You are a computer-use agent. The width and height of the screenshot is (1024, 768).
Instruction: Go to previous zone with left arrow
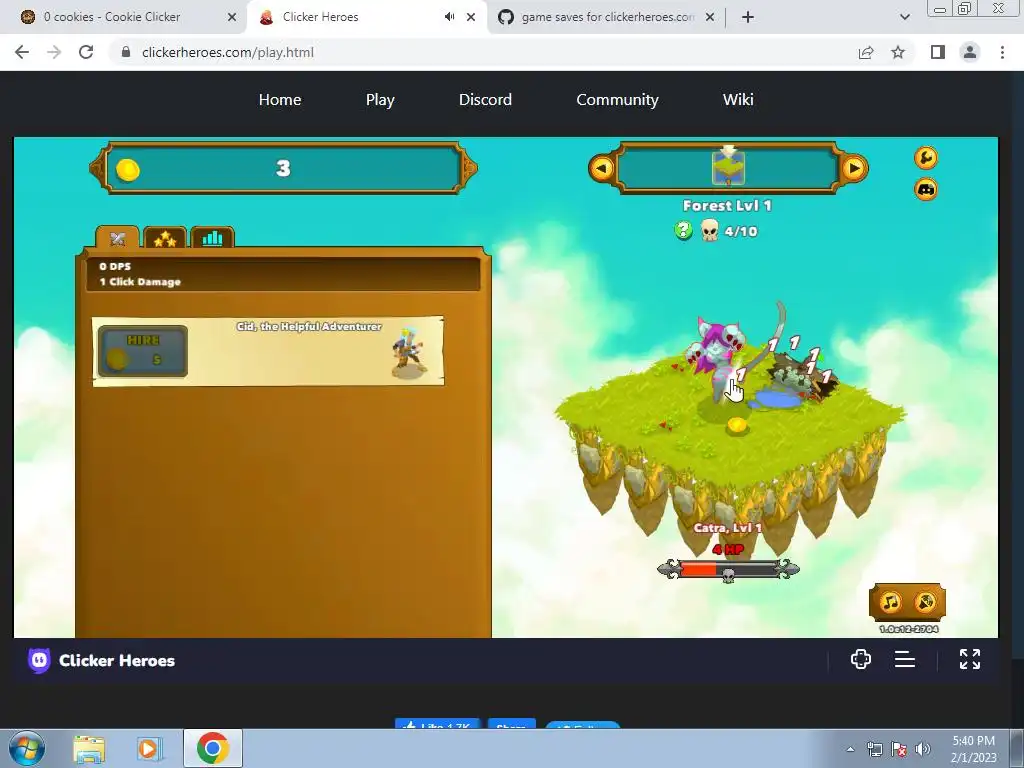[601, 168]
